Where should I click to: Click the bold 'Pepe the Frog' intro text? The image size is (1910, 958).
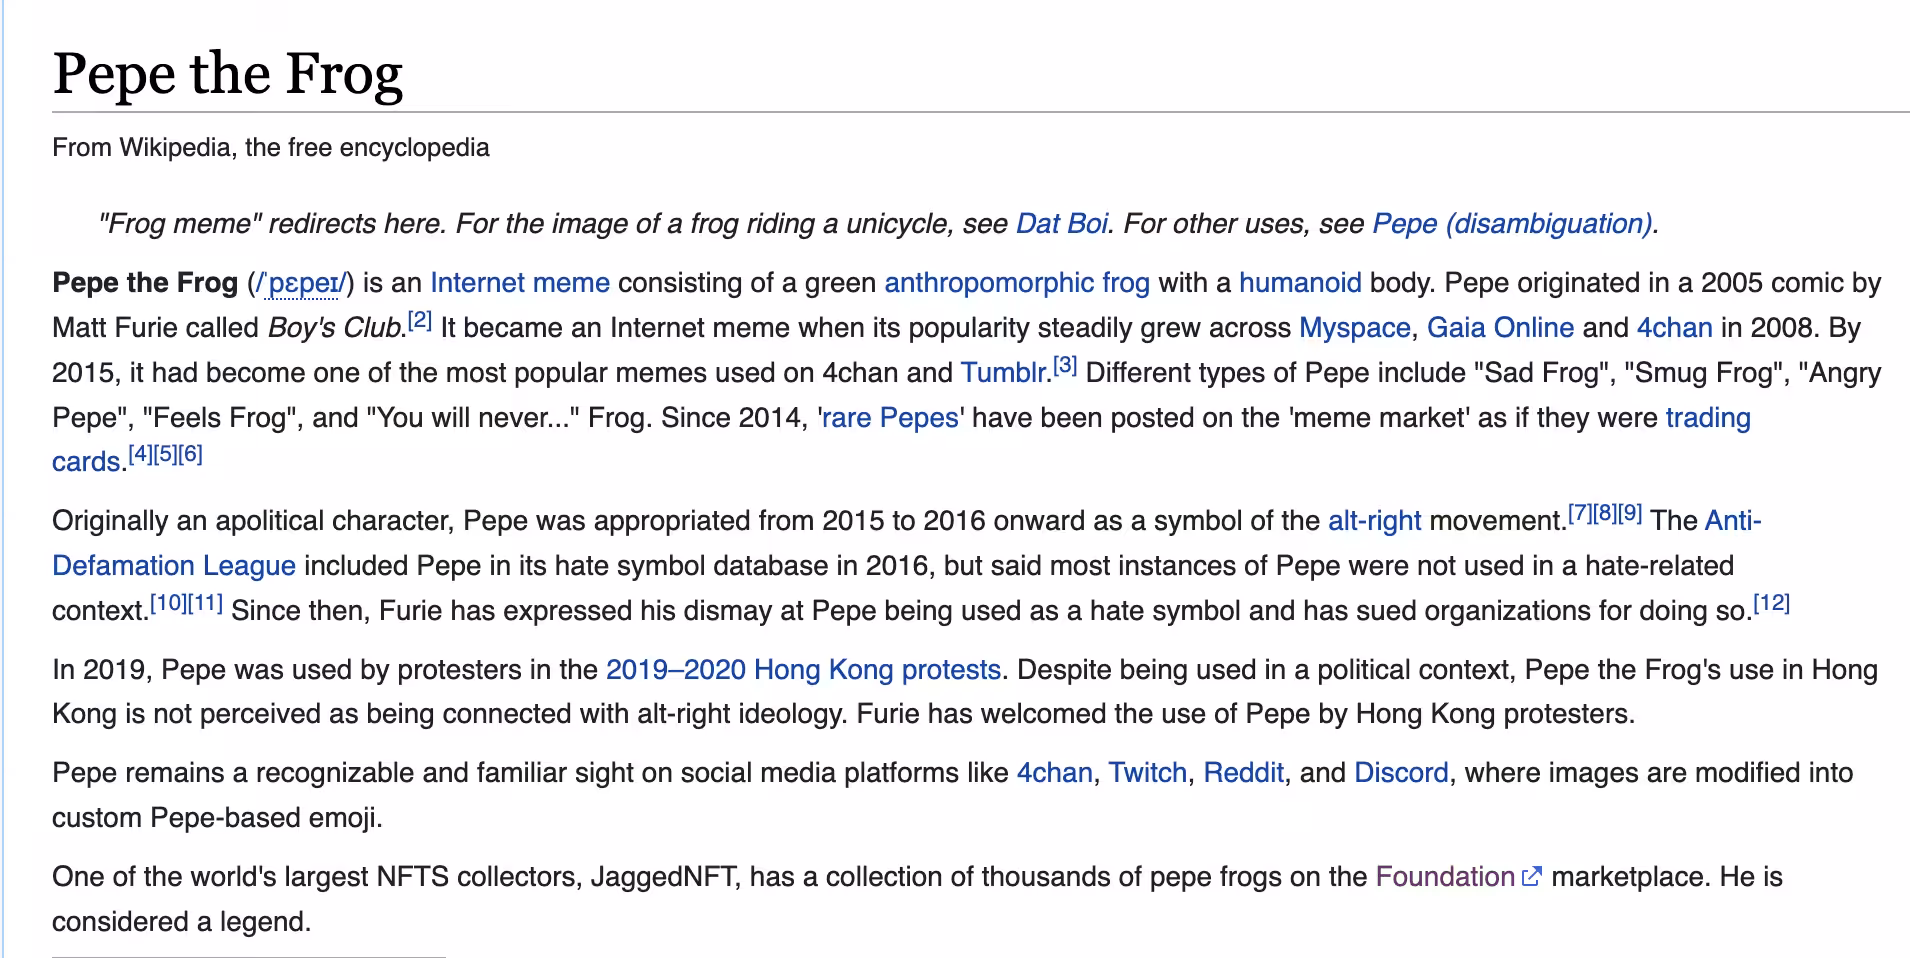[x=145, y=283]
